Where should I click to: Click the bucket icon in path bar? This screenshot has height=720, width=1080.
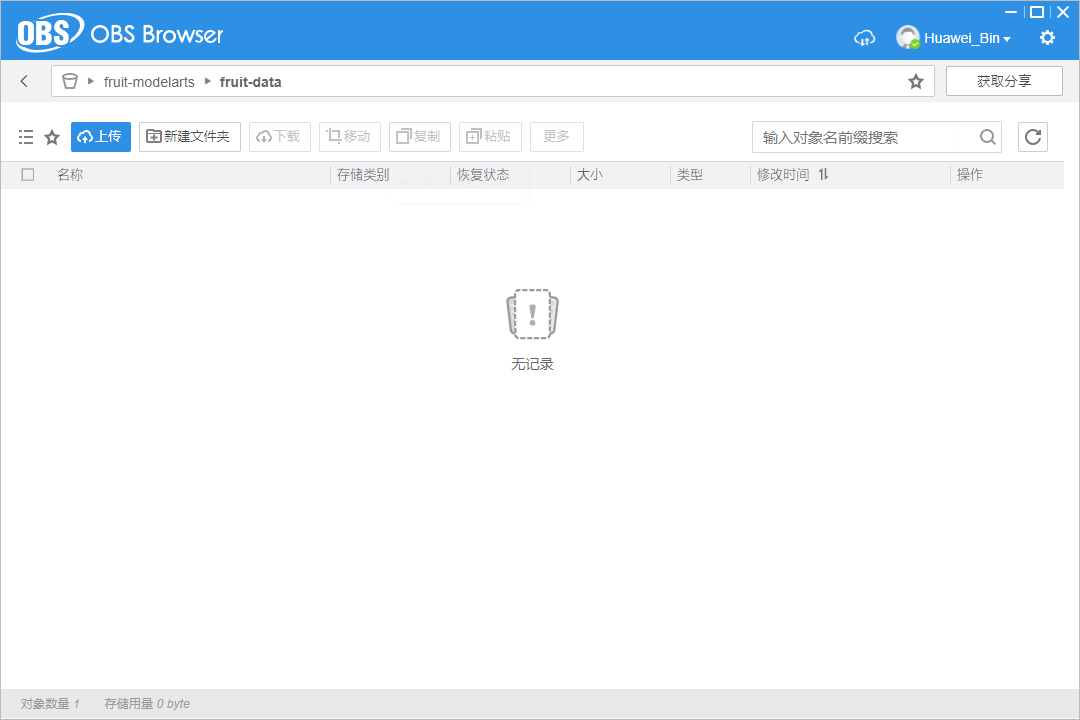pos(70,81)
